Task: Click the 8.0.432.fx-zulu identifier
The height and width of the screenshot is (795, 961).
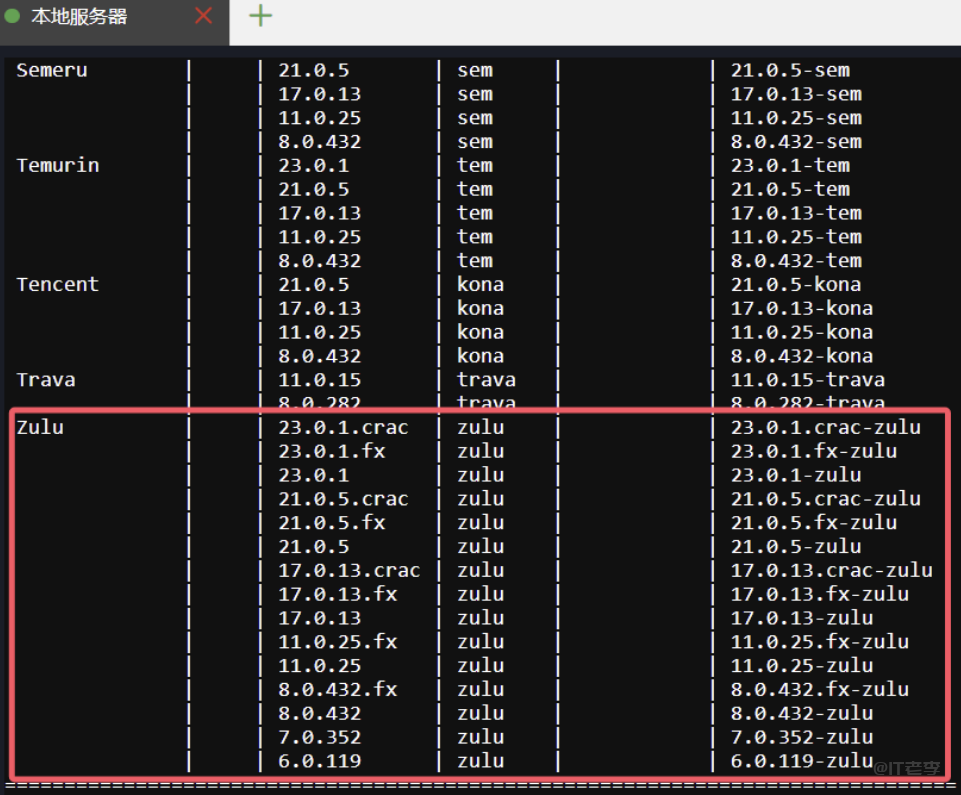Action: pyautogui.click(x=820, y=689)
